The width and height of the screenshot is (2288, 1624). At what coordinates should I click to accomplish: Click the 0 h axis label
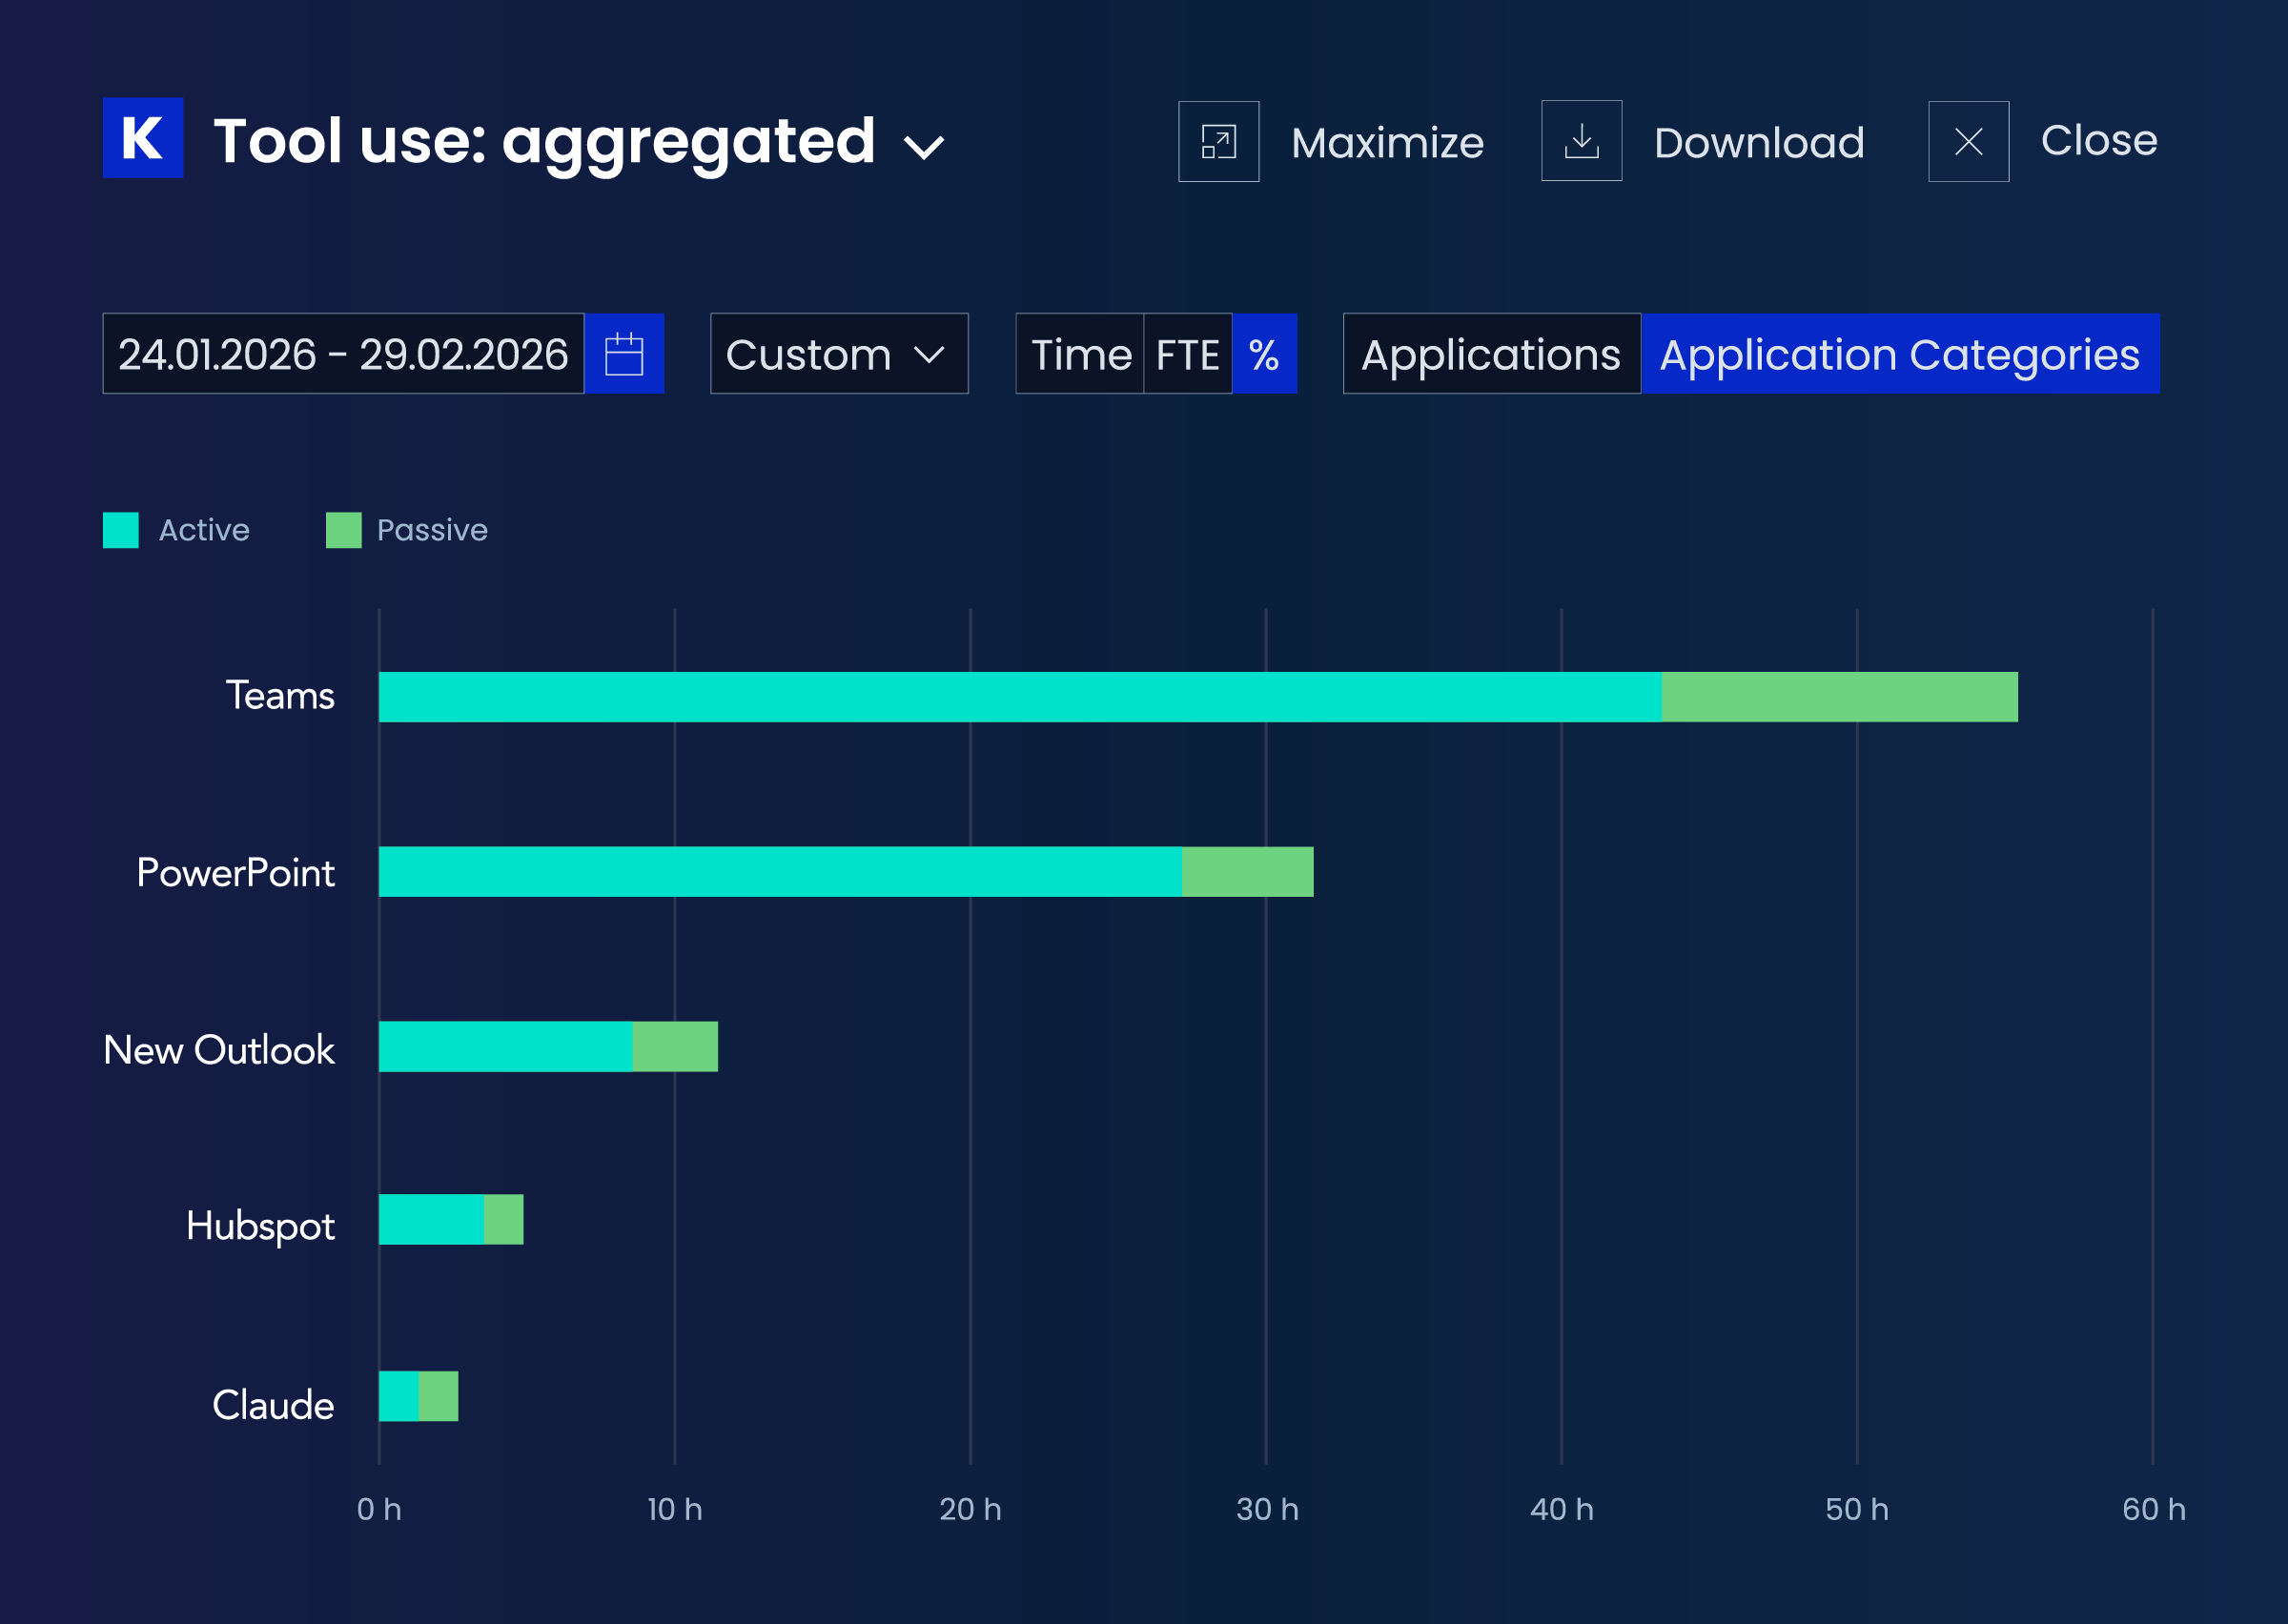[379, 1509]
